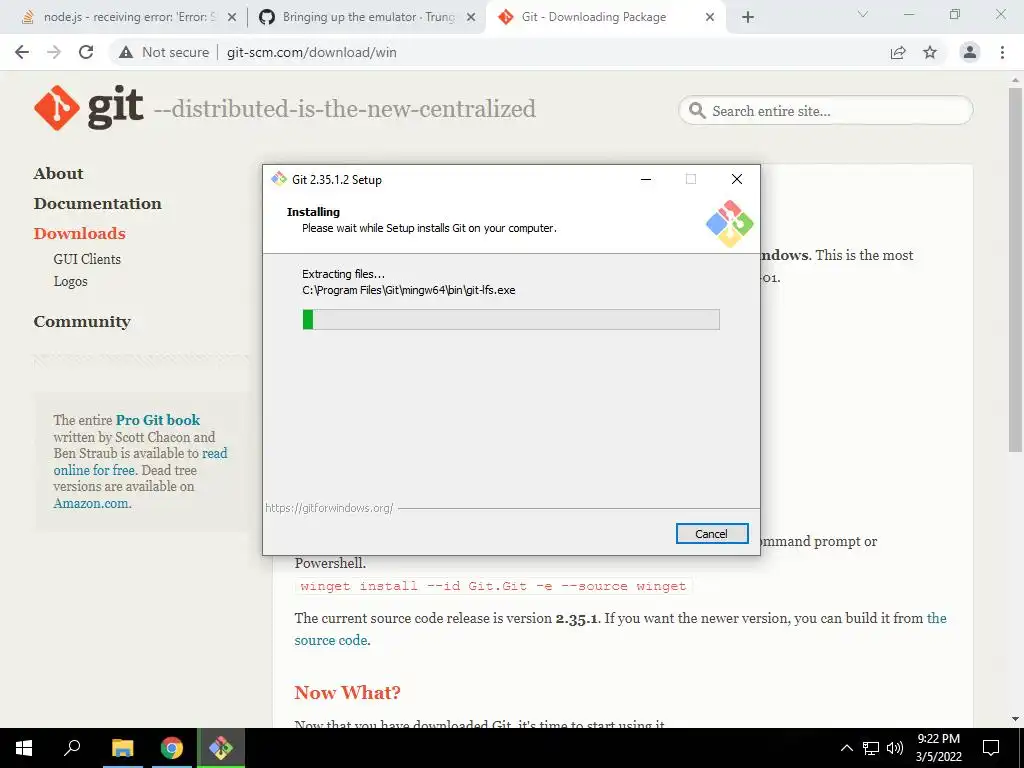Screen dimensions: 1024x768
Task: Click the git tagline distributed-is-the-new-centralized
Action: (x=344, y=109)
